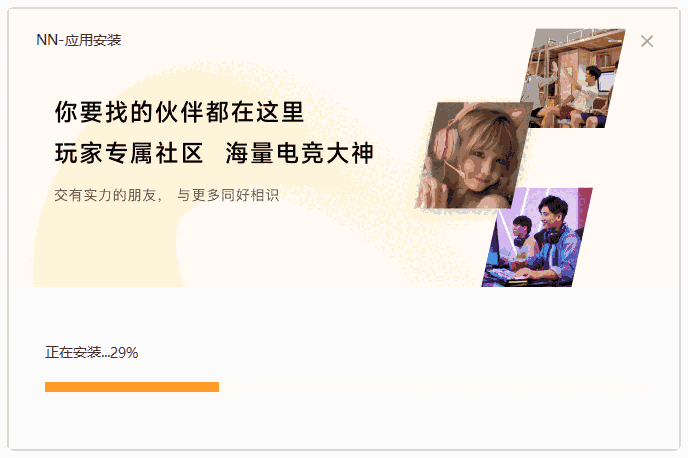Click the headline 你要找的伙伴都在这里
This screenshot has width=688, height=458.
coord(179,111)
